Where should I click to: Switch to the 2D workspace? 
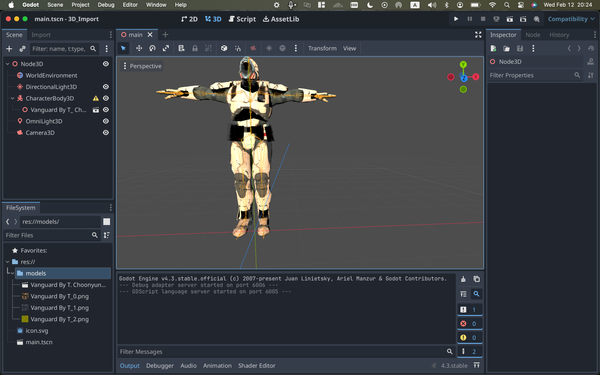click(189, 19)
